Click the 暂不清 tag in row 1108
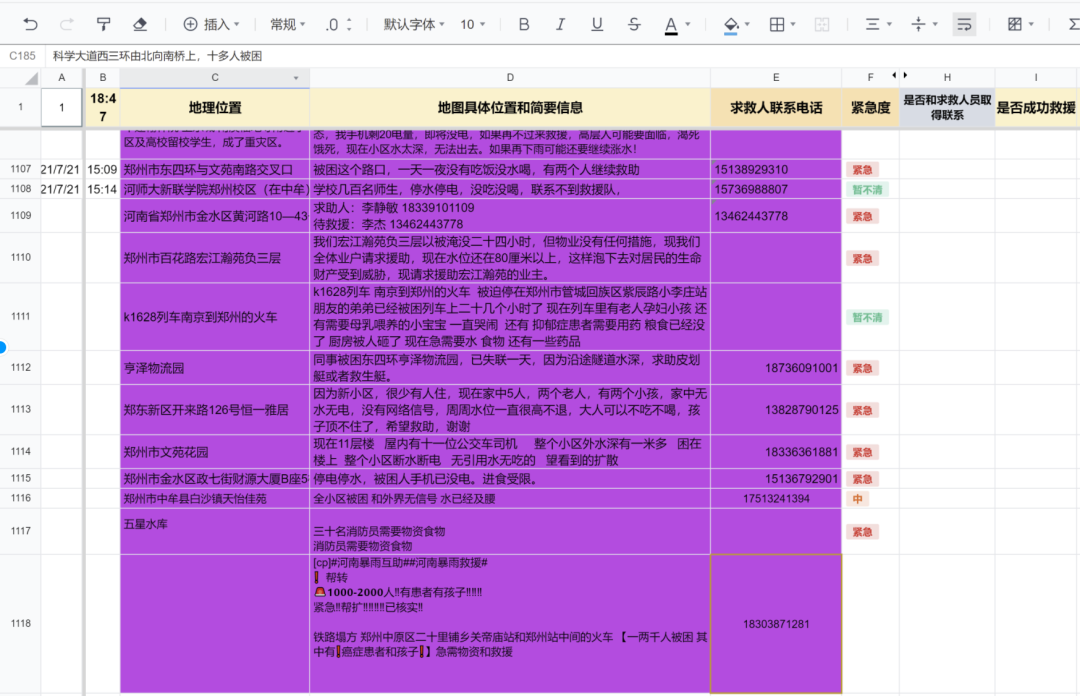The height and width of the screenshot is (696, 1080). click(x=867, y=190)
